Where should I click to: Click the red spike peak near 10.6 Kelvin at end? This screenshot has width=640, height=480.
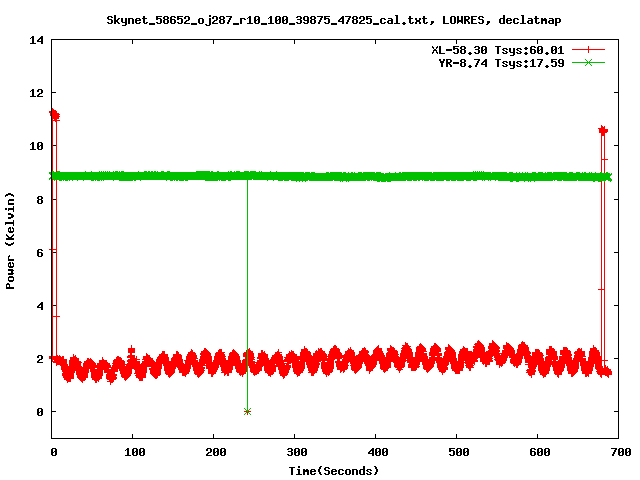click(x=603, y=131)
